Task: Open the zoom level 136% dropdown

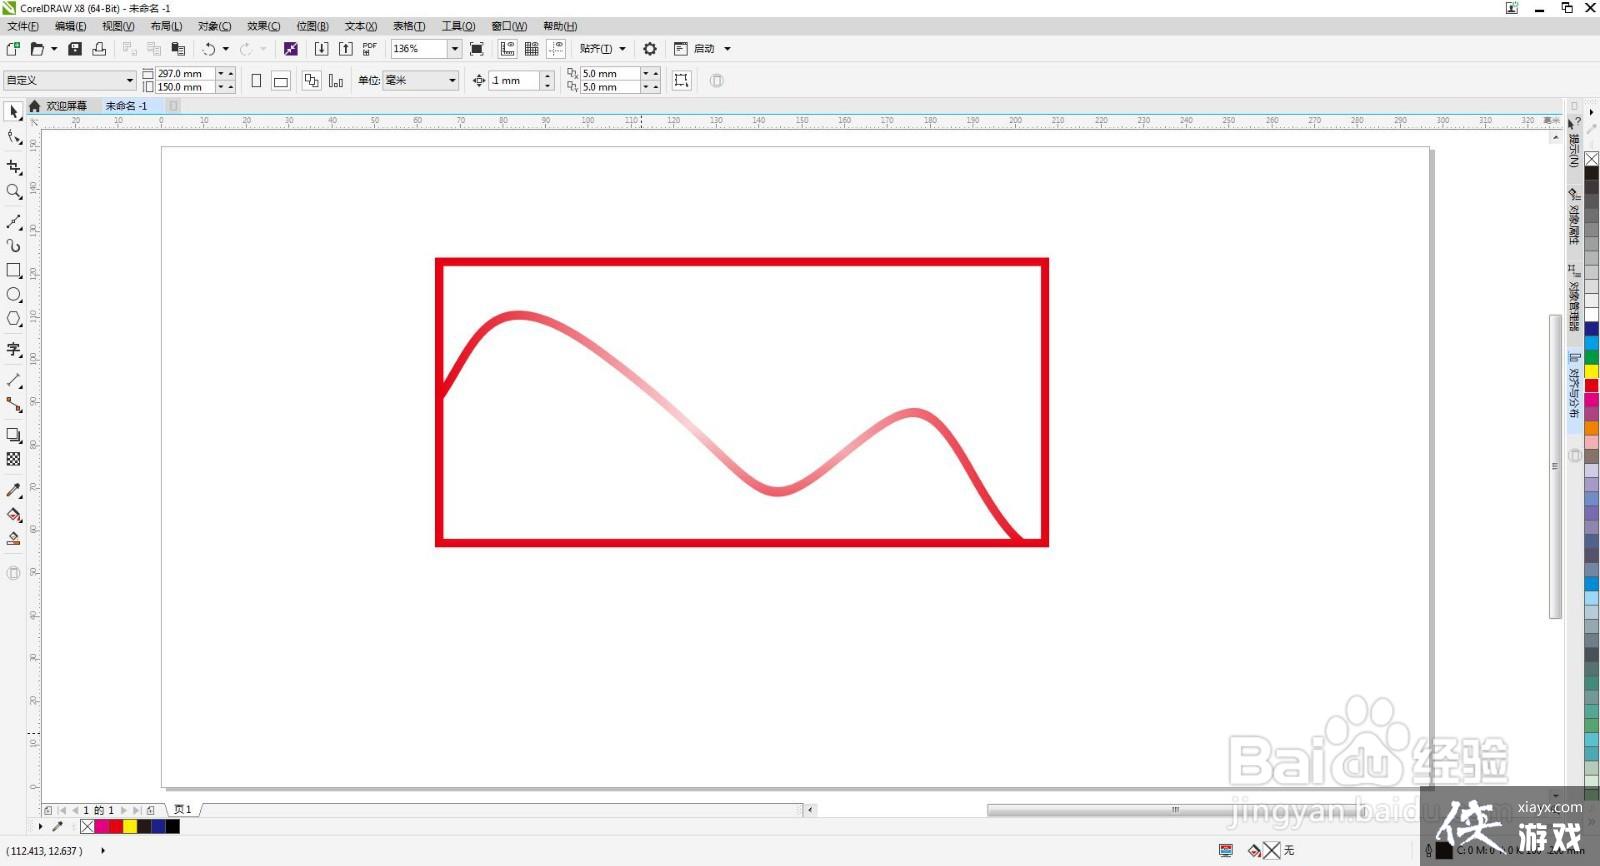Action: pyautogui.click(x=455, y=48)
